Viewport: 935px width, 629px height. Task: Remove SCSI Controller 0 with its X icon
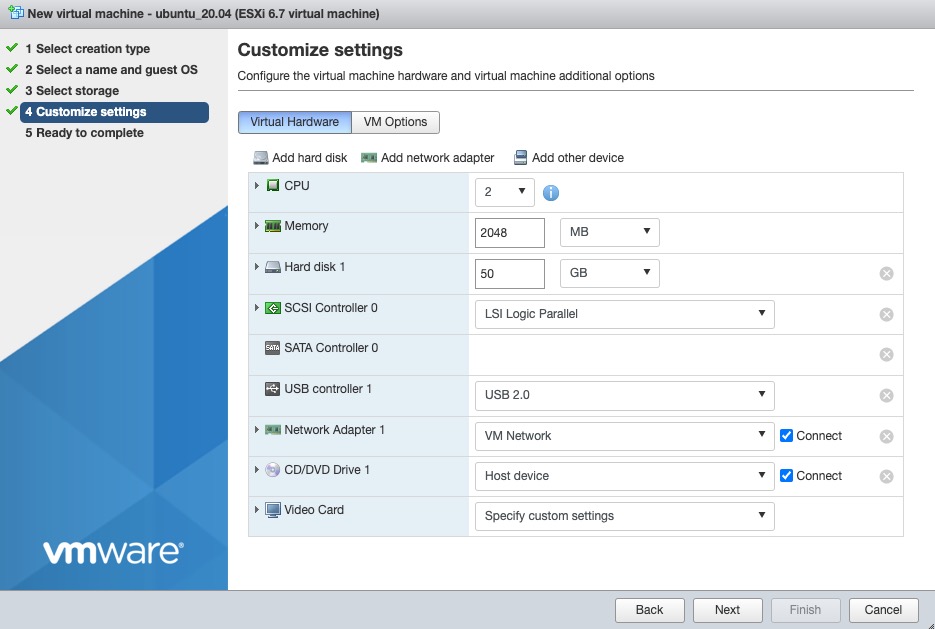pyautogui.click(x=887, y=315)
